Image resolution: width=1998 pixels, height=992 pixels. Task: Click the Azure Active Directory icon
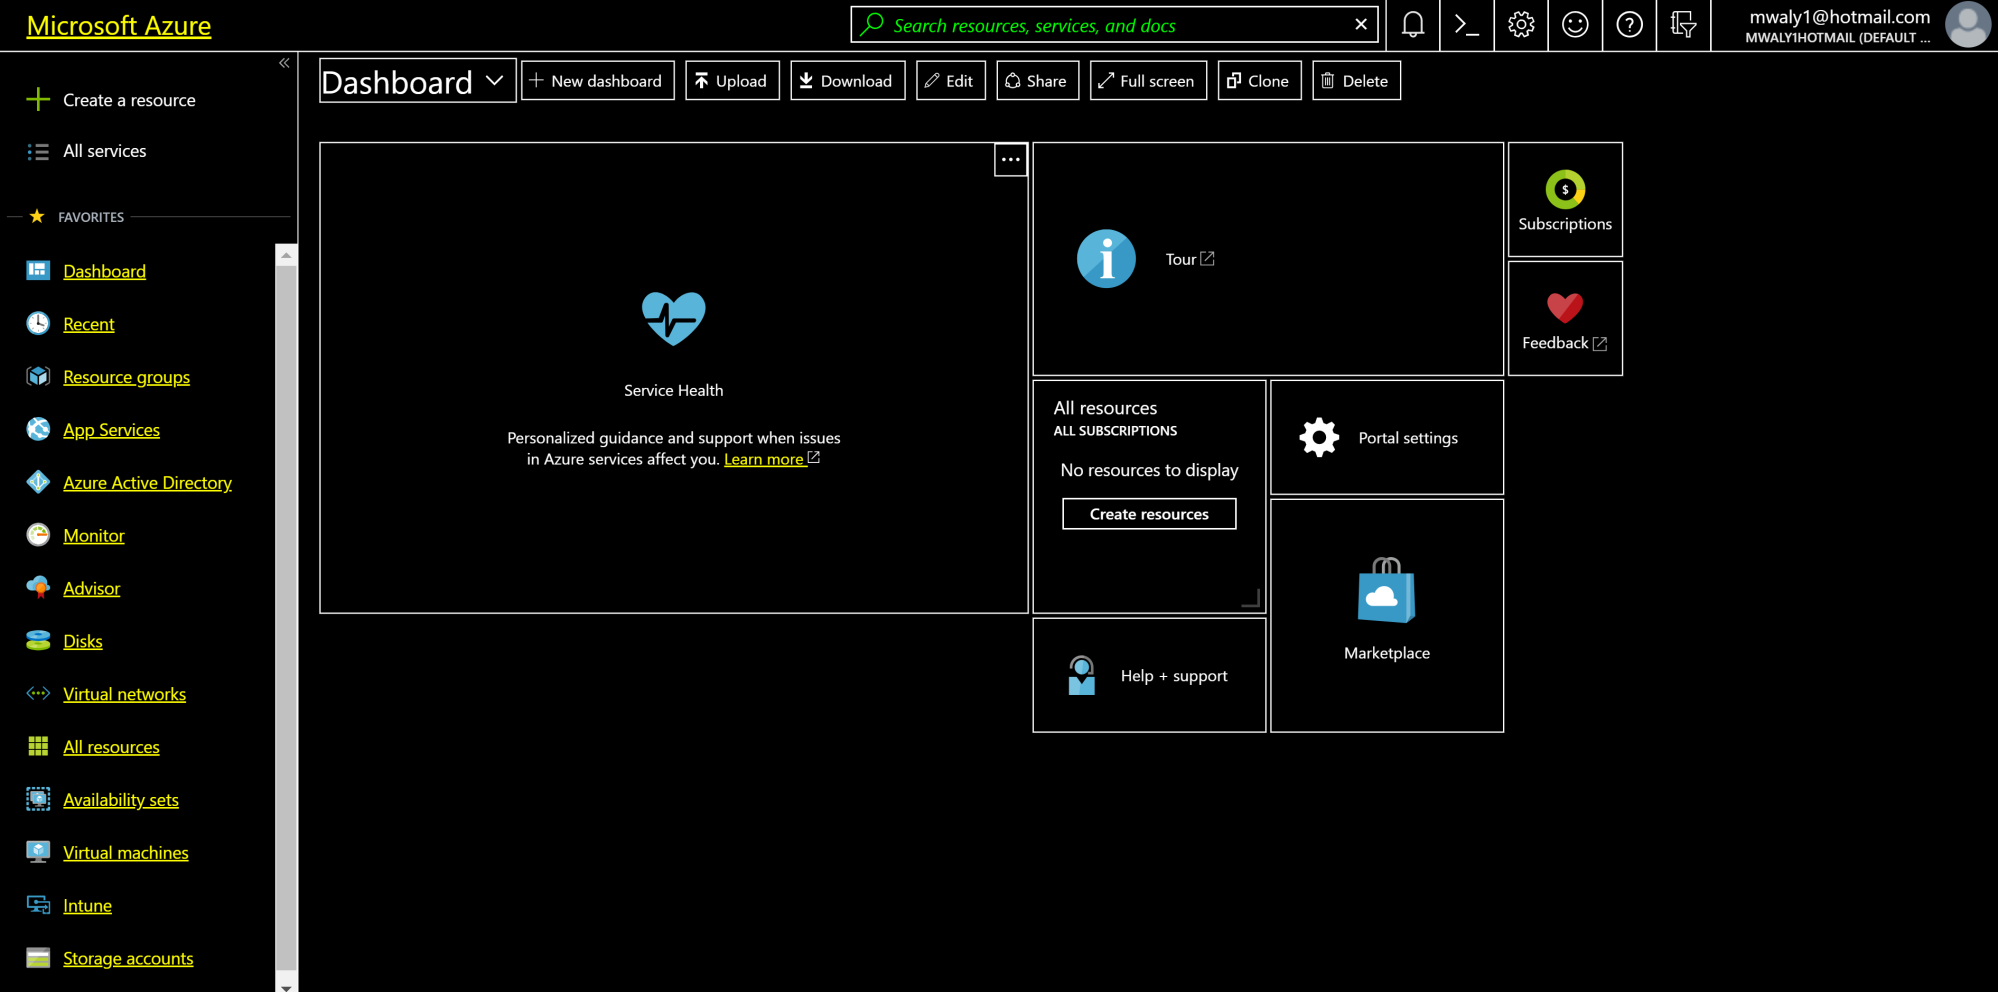point(38,482)
